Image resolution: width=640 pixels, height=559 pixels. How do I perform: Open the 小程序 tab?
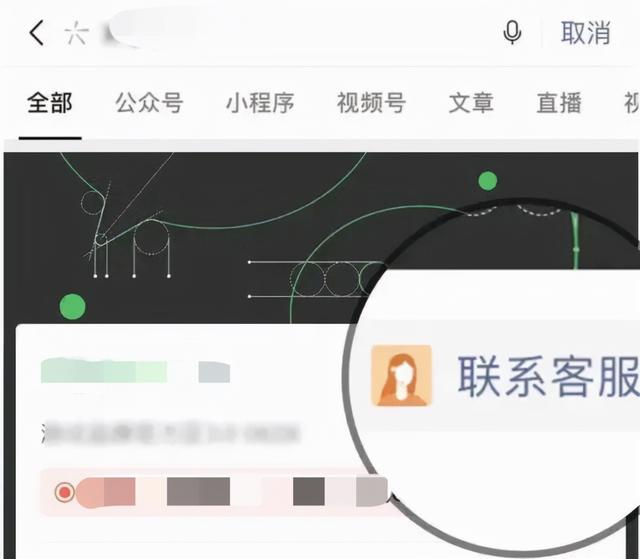tap(260, 103)
